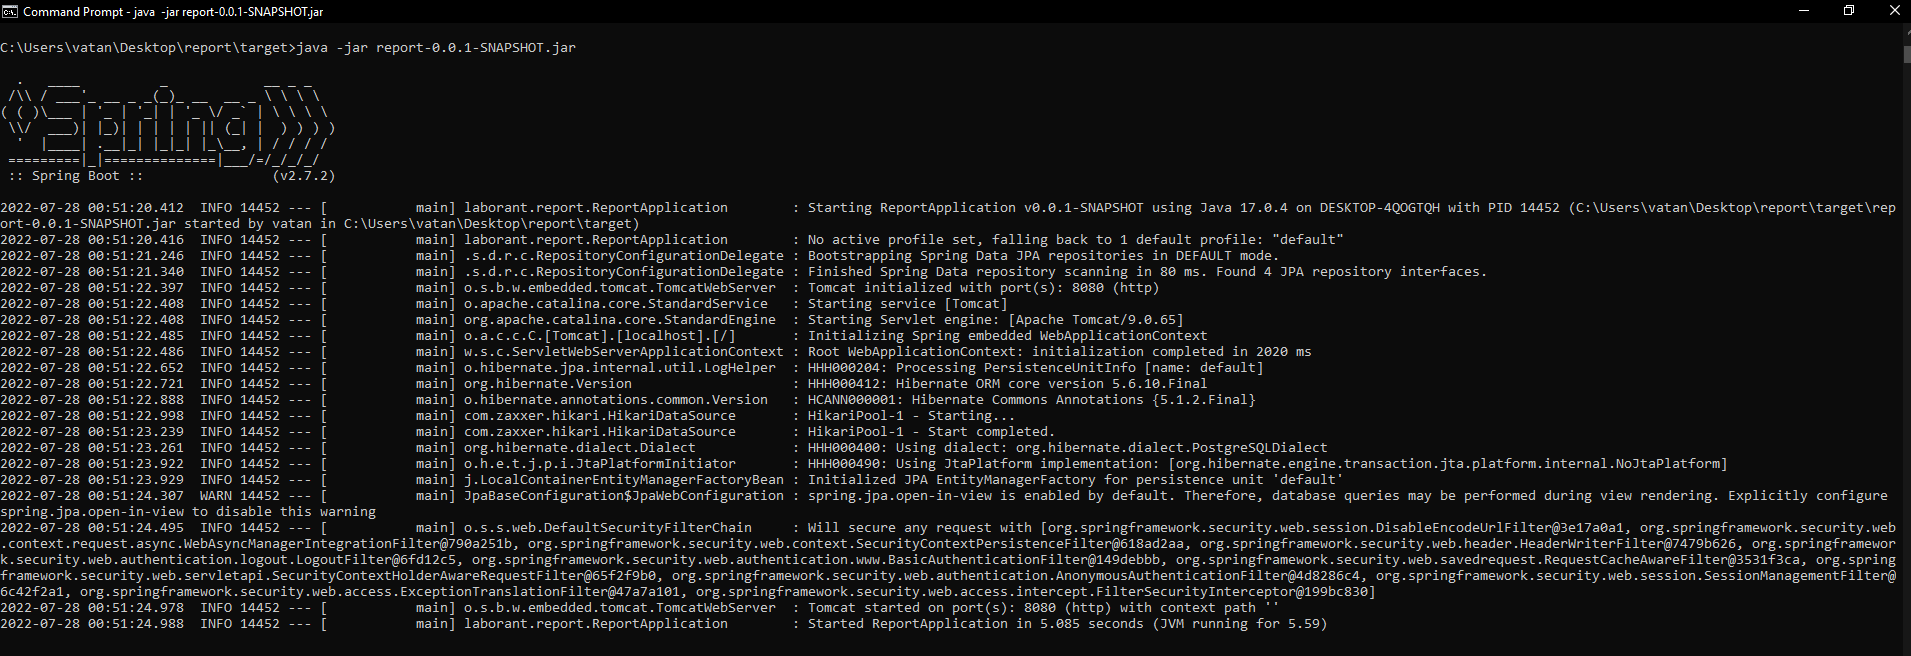Click 'j.LocalContainerEntityManagerFactoryBean' logger name

623,479
